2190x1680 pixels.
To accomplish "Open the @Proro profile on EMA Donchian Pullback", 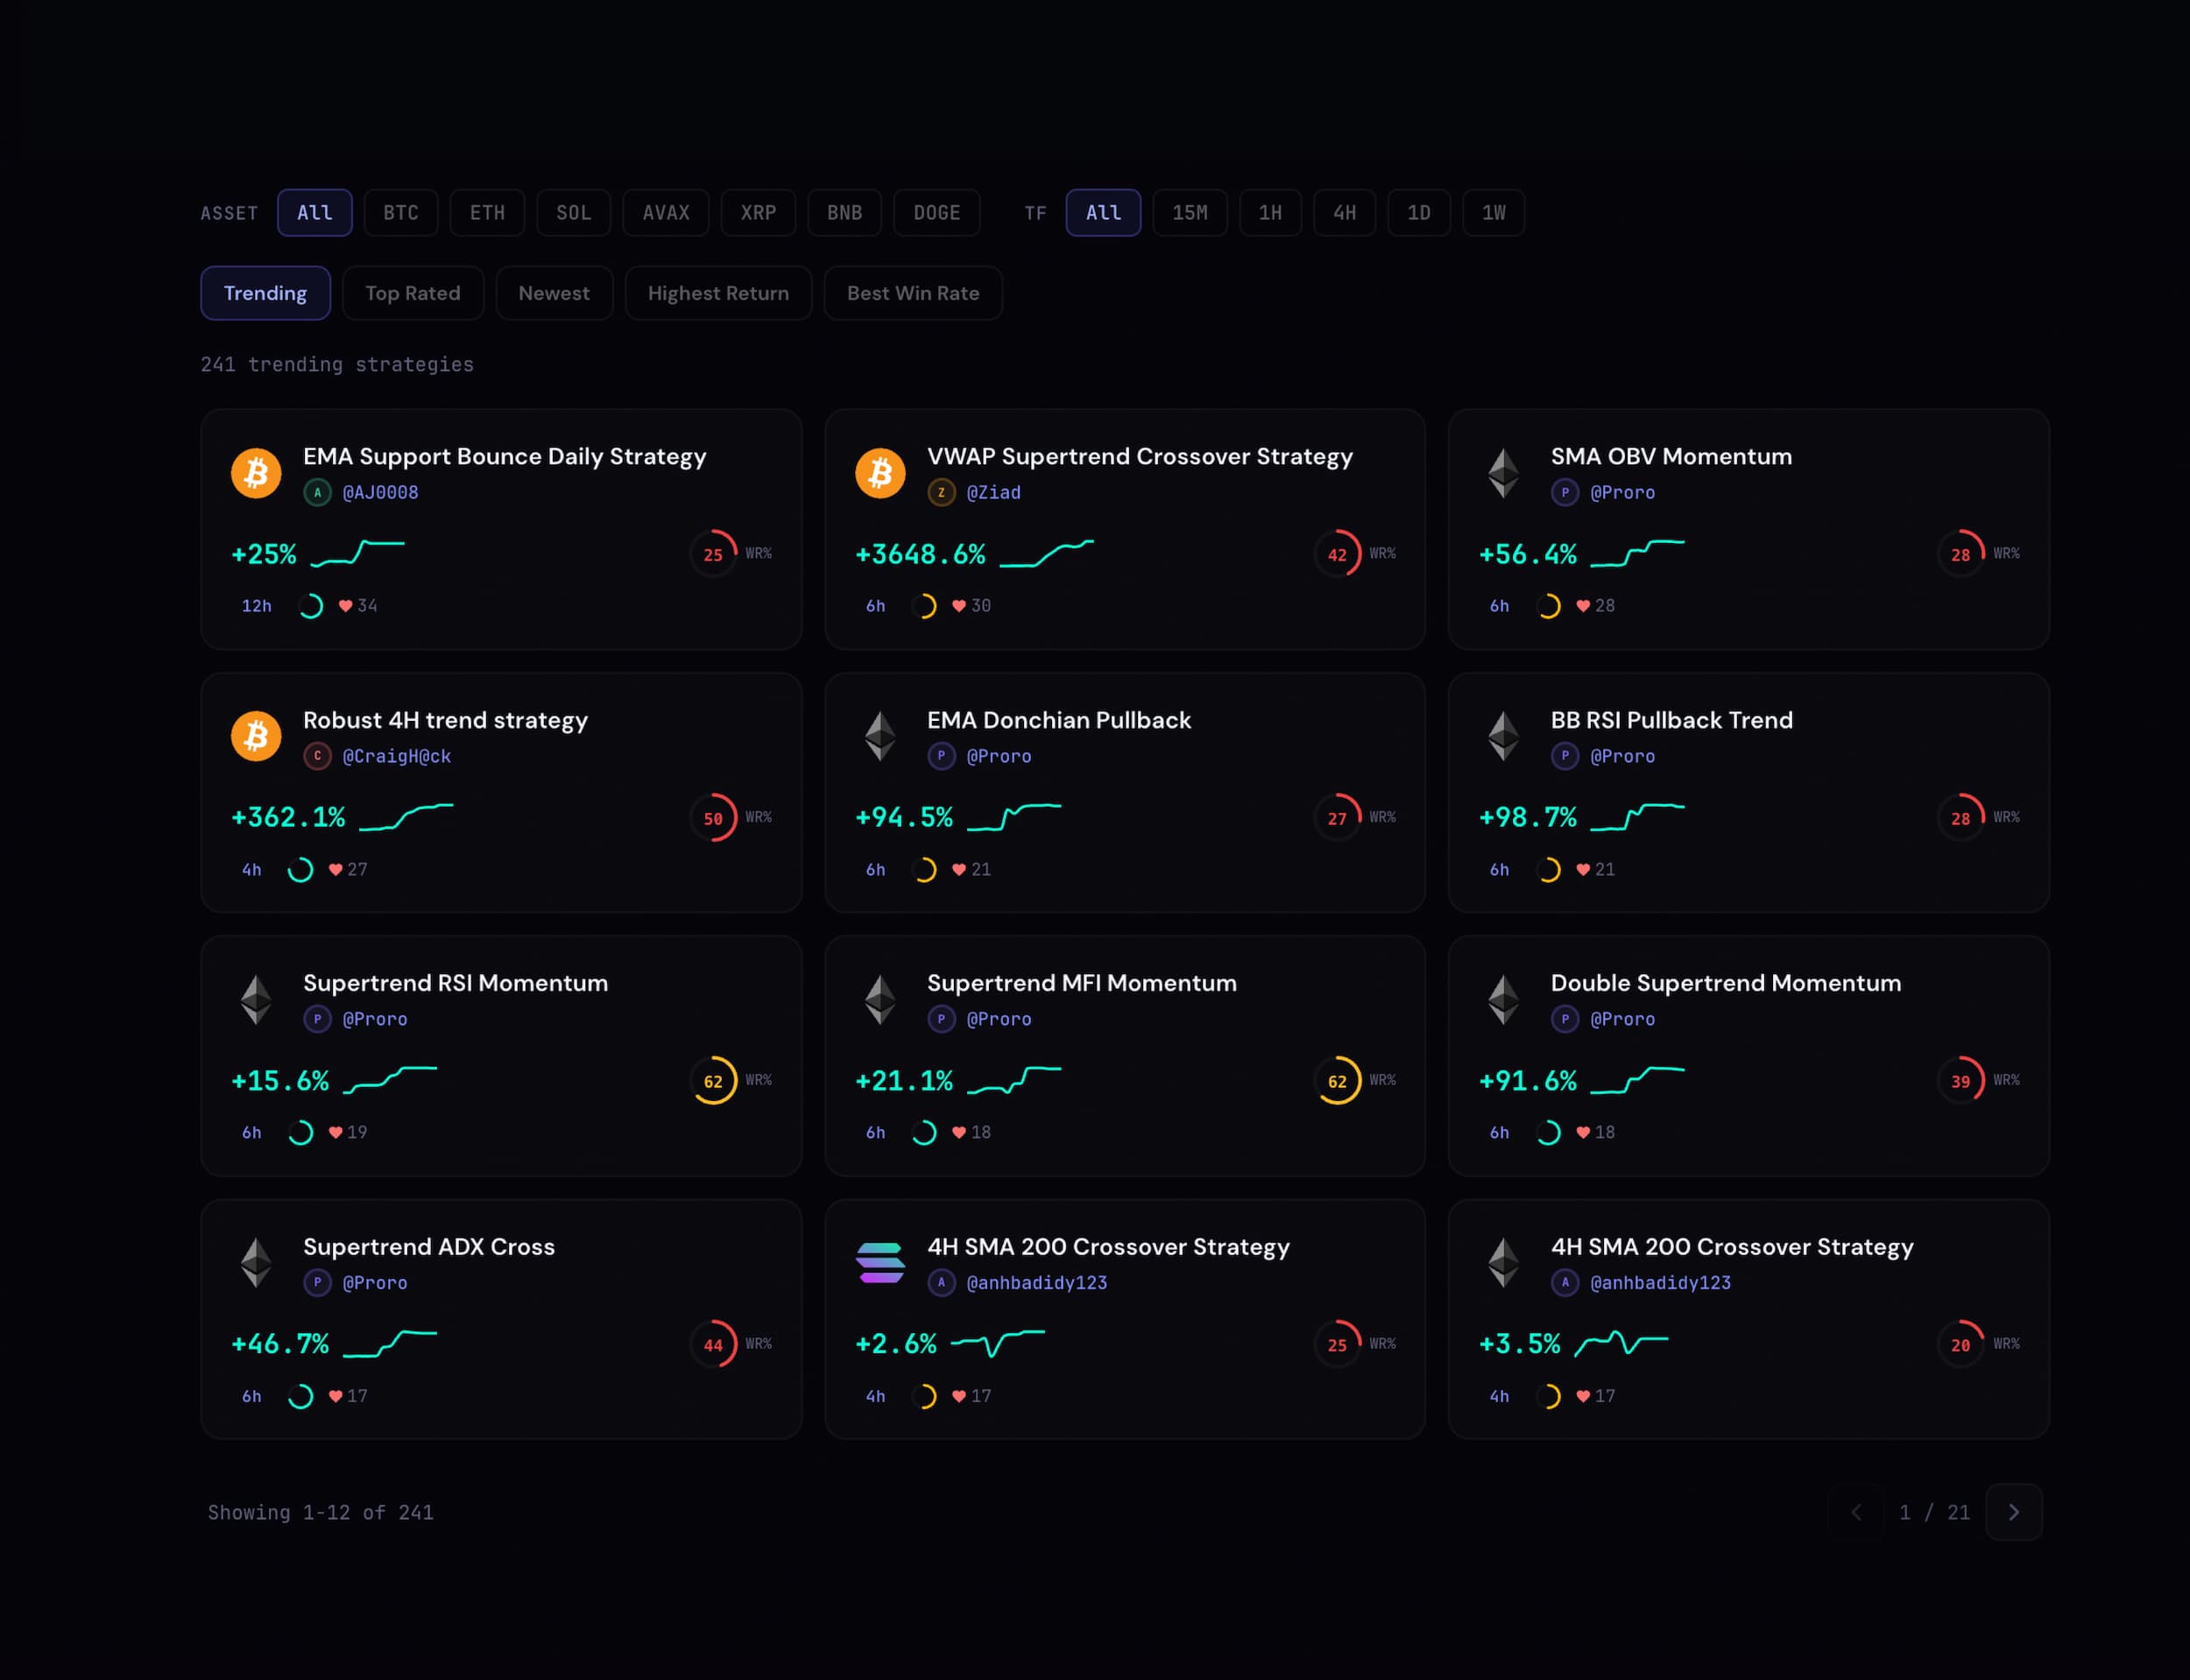I will click(x=1000, y=756).
